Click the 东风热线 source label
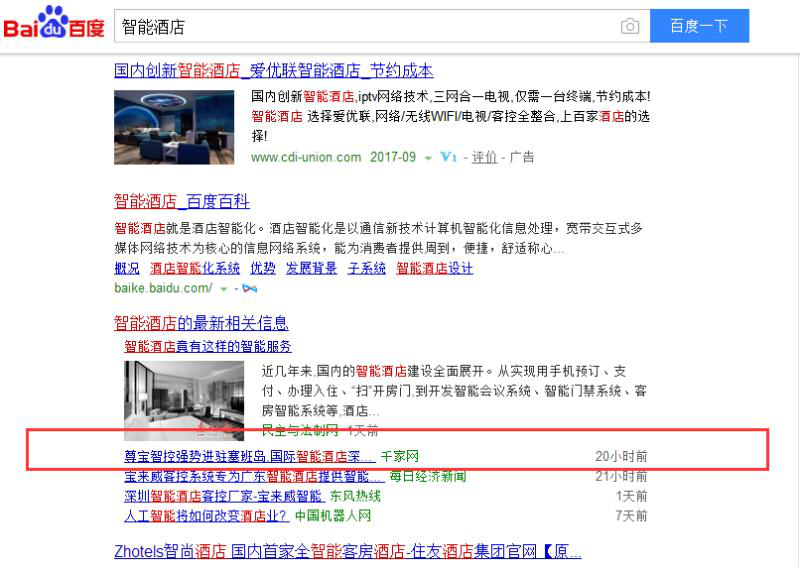 click(355, 496)
